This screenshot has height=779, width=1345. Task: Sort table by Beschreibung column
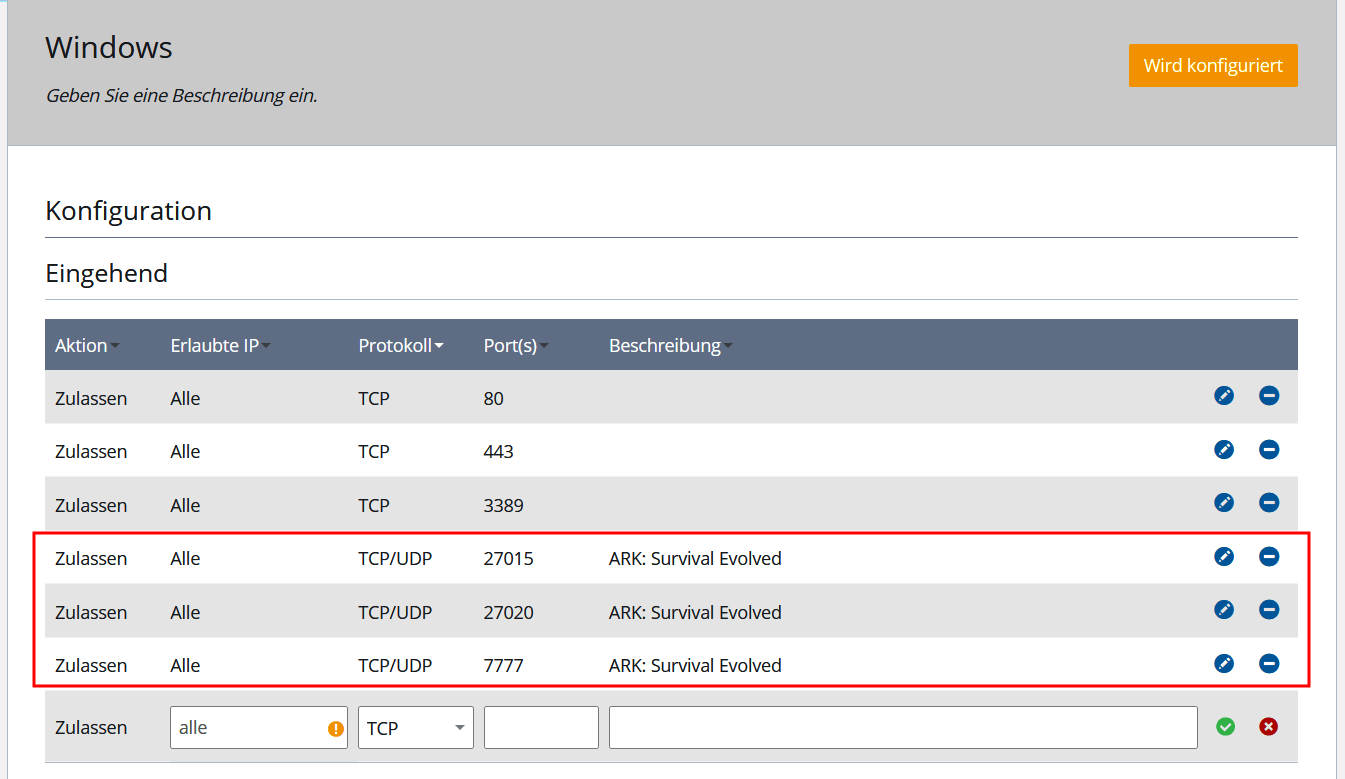pos(670,346)
